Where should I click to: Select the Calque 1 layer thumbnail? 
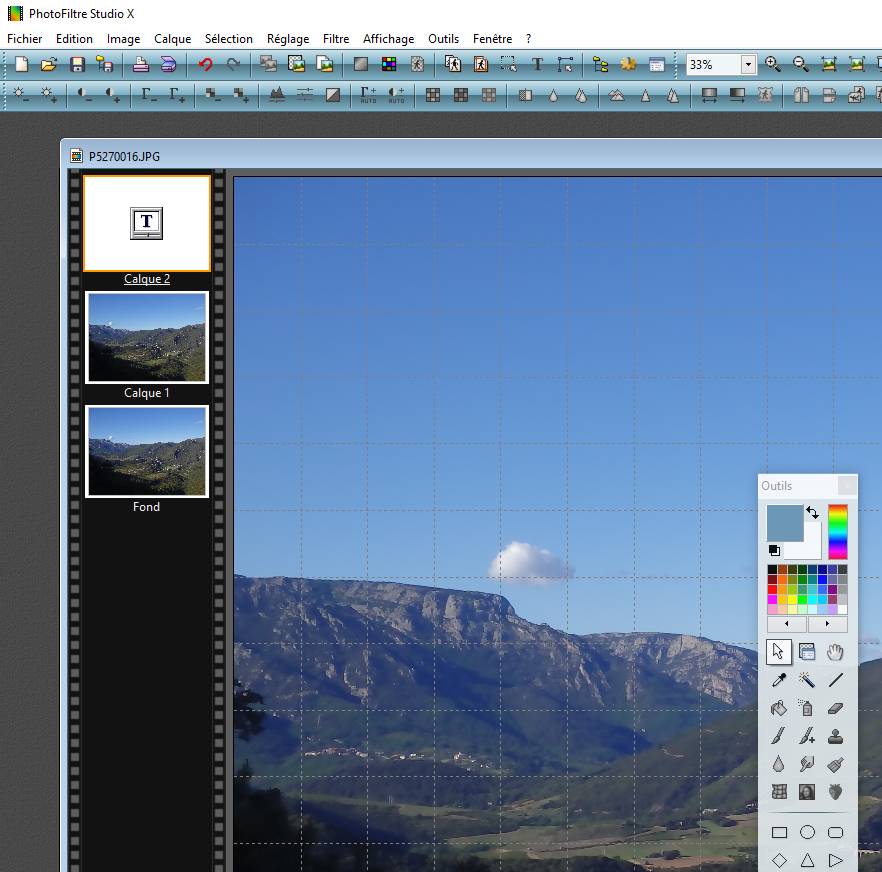click(x=147, y=337)
